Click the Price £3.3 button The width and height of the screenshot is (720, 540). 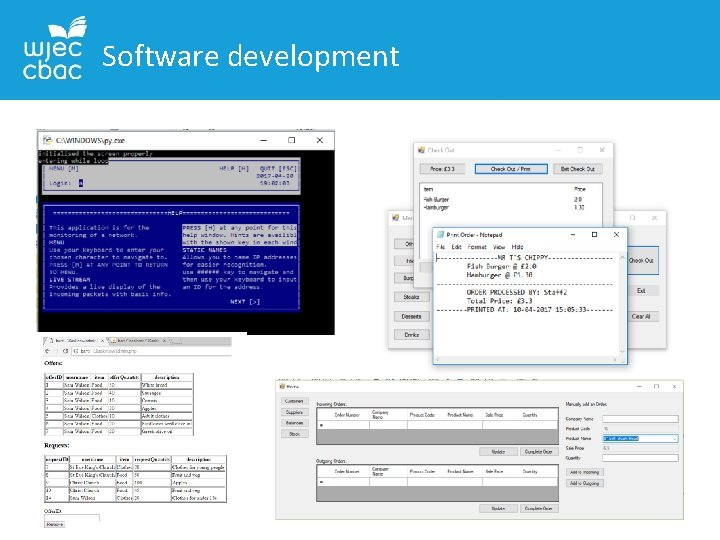(x=442, y=169)
